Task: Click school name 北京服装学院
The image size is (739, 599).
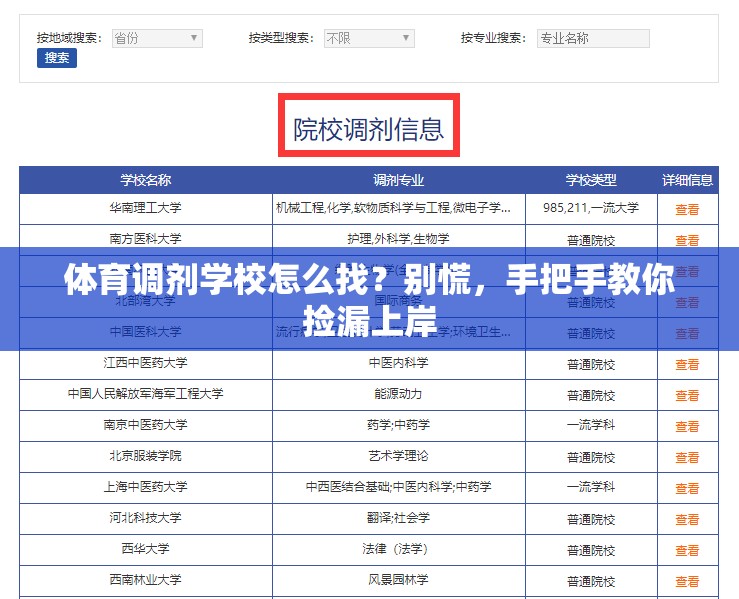Action: tap(146, 456)
